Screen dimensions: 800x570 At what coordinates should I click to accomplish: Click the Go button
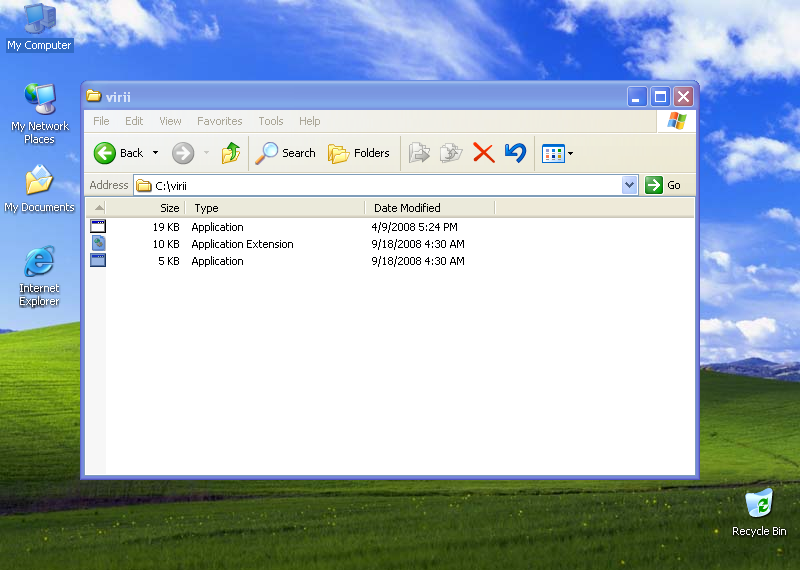tap(663, 185)
